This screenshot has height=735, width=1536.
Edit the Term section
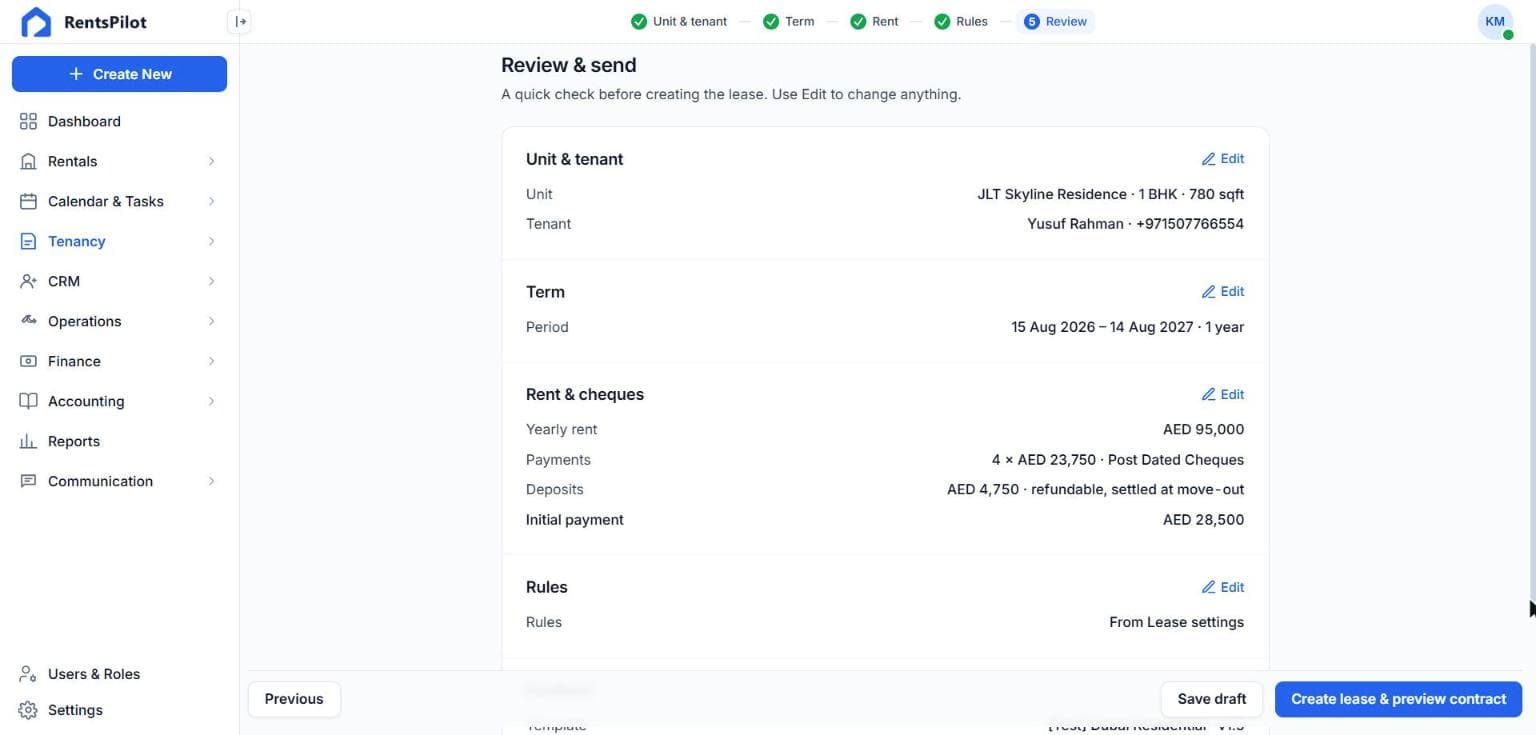1223,292
